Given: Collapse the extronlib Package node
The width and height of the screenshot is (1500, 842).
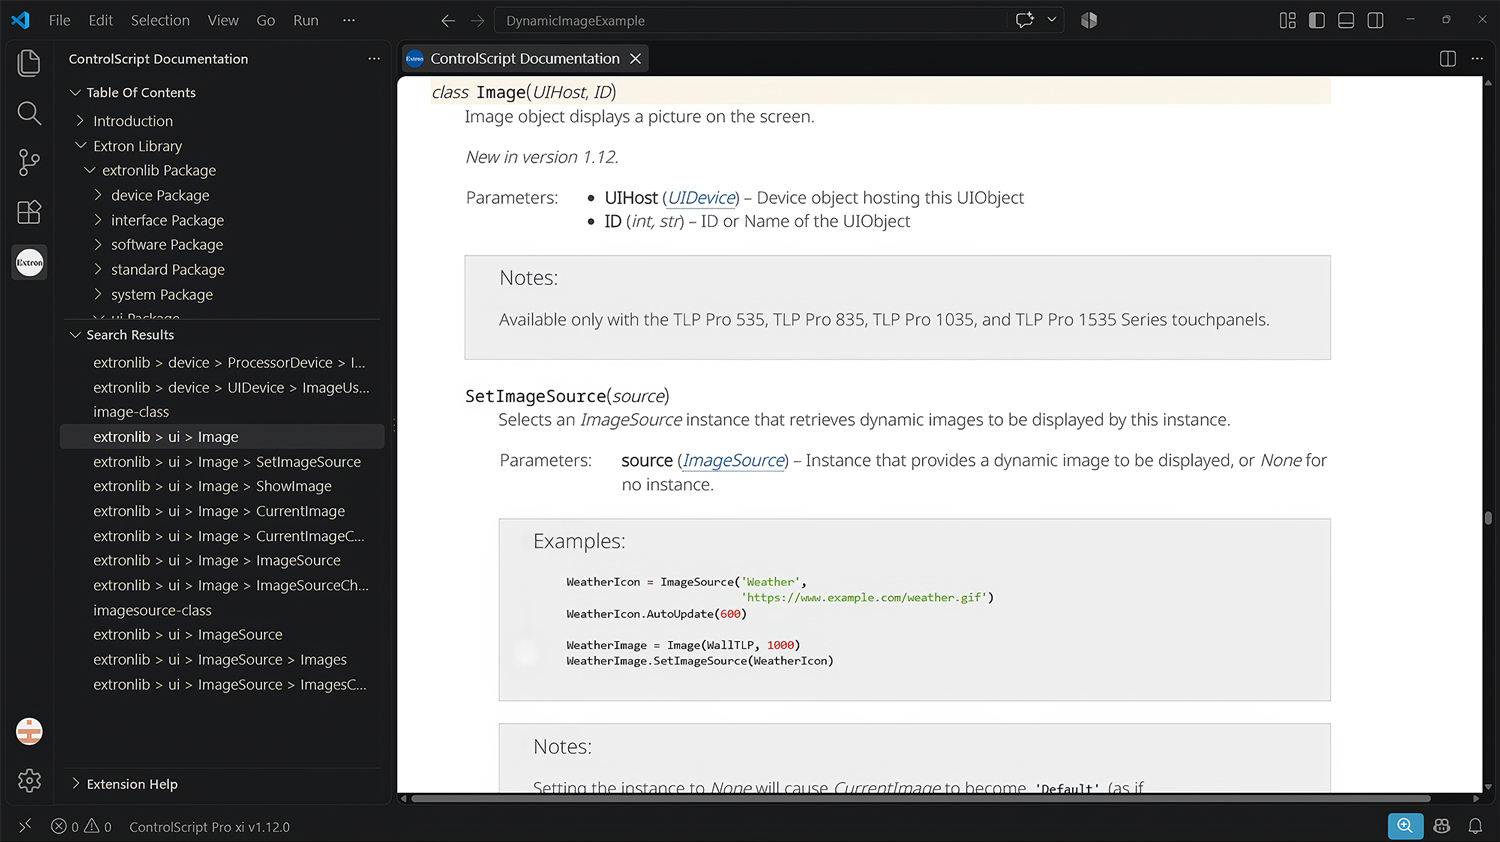Looking at the screenshot, I should [90, 171].
